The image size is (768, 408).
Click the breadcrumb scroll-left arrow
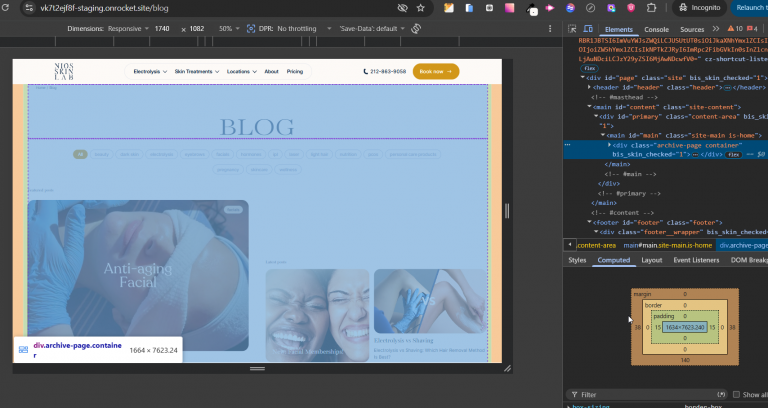point(570,244)
